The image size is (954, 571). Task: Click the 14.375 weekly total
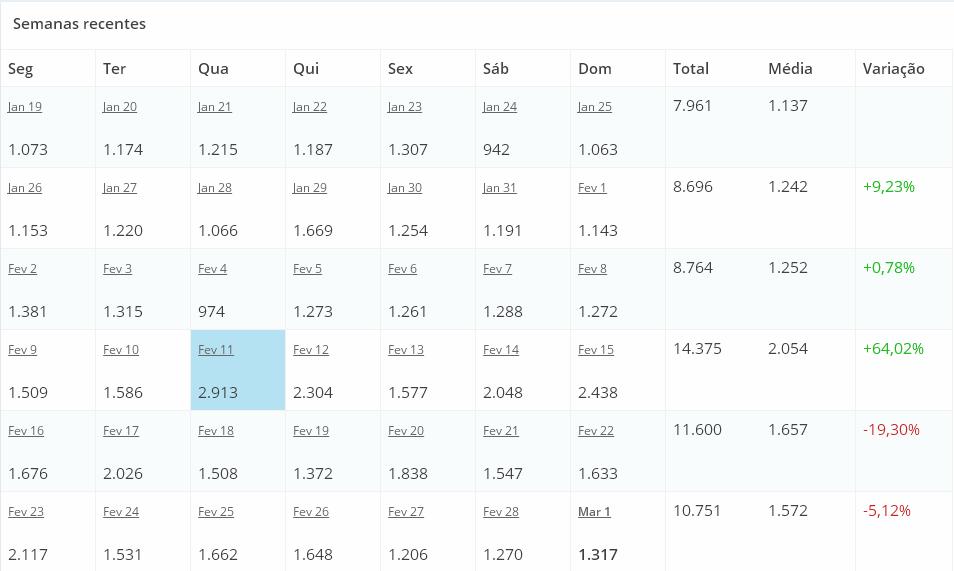click(x=697, y=349)
